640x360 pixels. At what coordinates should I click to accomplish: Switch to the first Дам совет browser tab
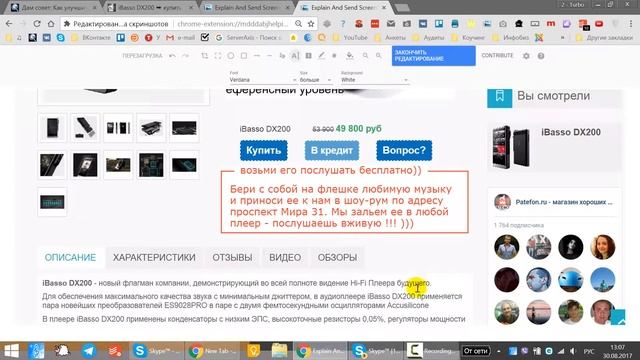[53, 7]
